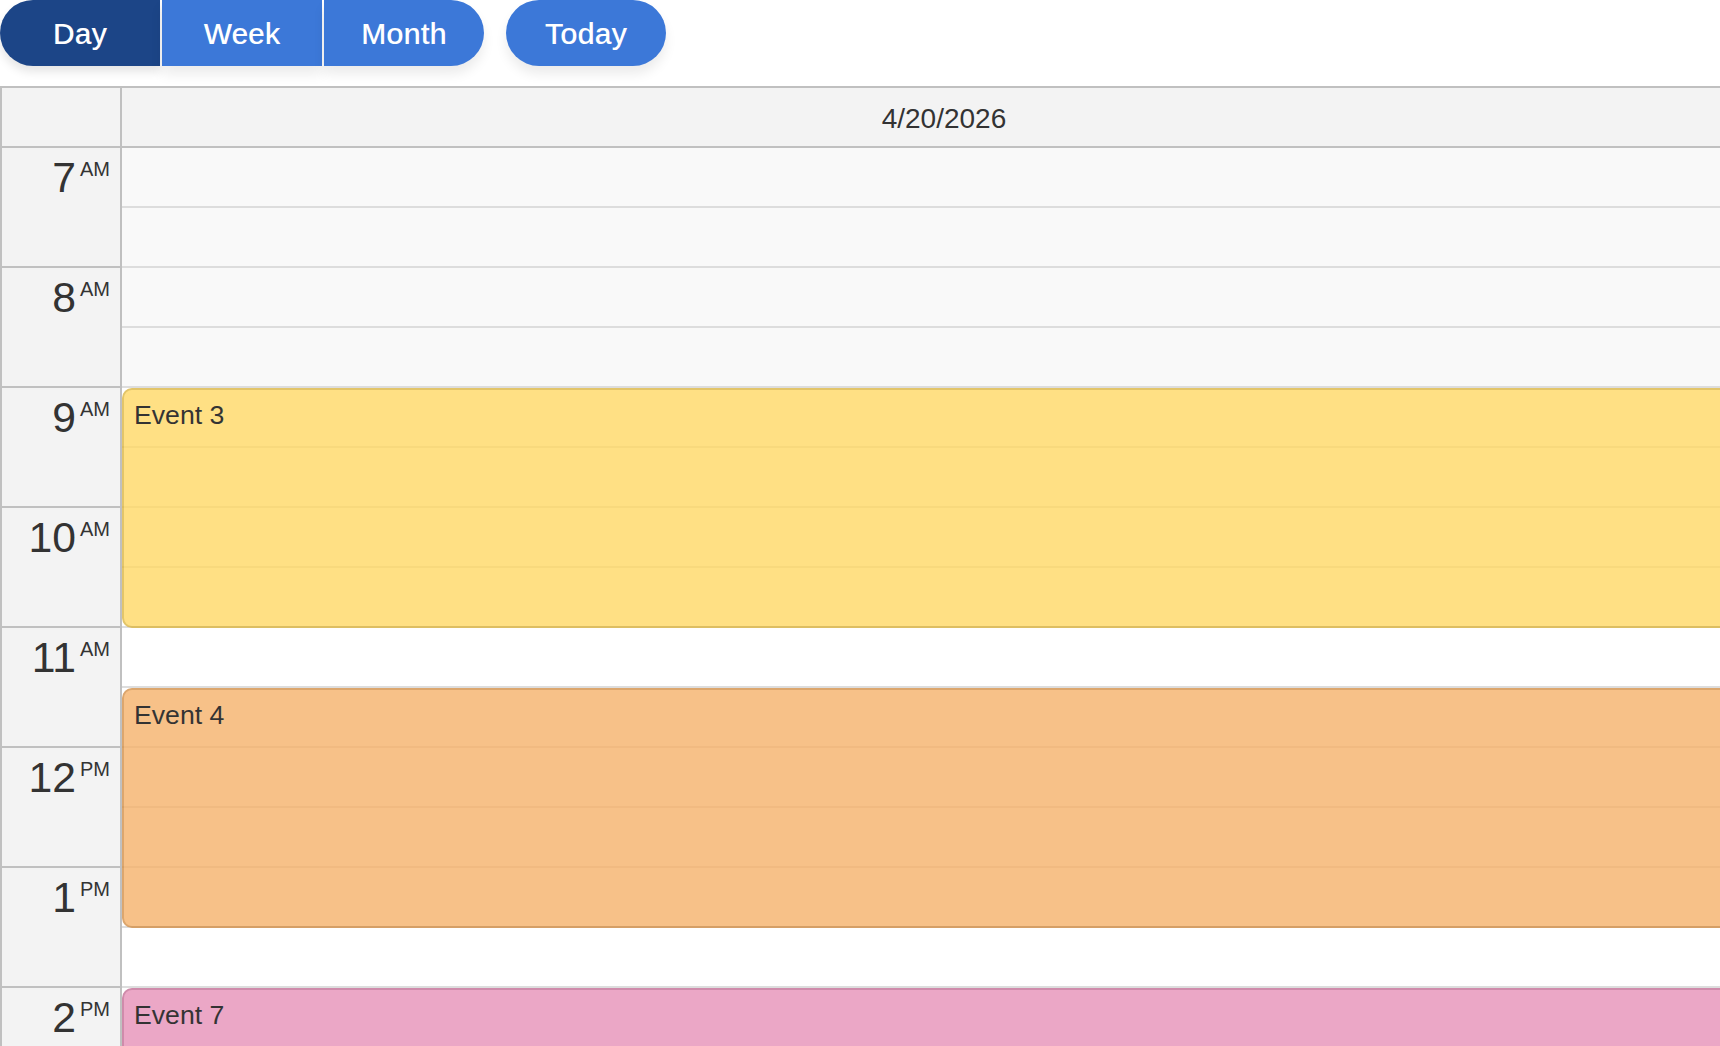Select the 11 AM time label
This screenshot has height=1046, width=1720.
click(x=61, y=687)
